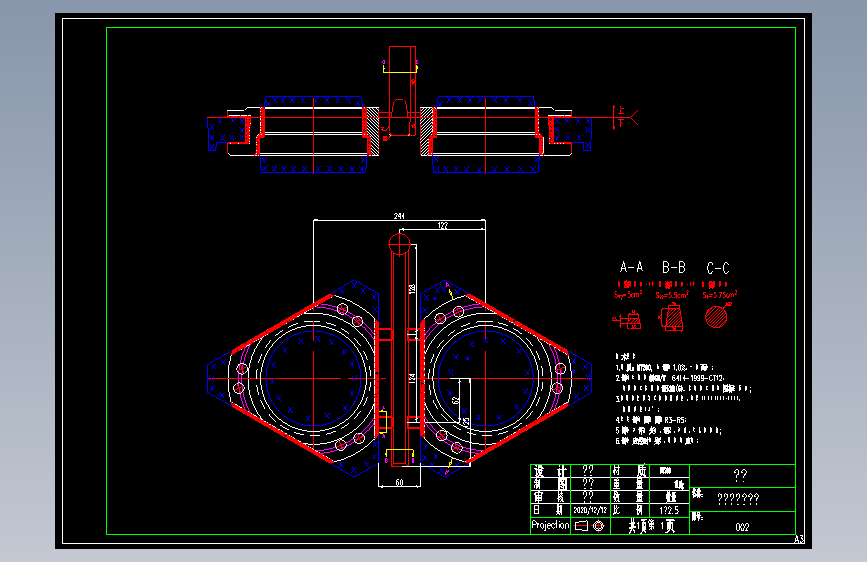
Task: Click the 1?2.5 scale value
Action: pos(669,510)
